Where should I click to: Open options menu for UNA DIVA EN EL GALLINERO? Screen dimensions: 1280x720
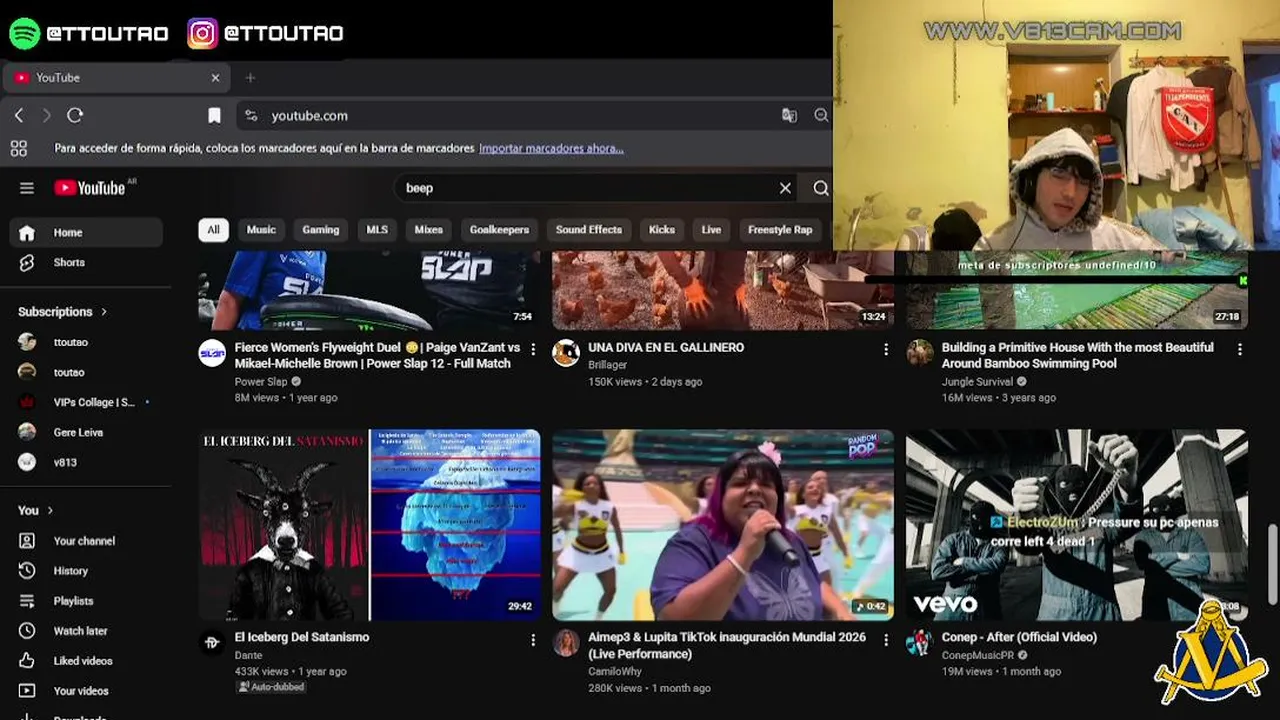[x=886, y=349]
